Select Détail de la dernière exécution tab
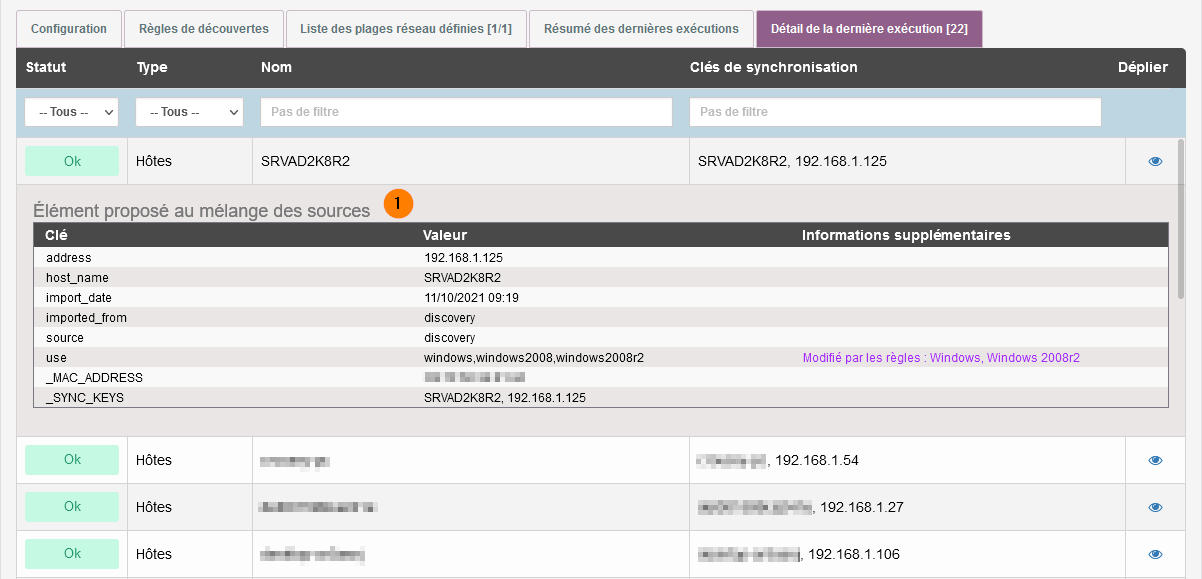 (868, 29)
